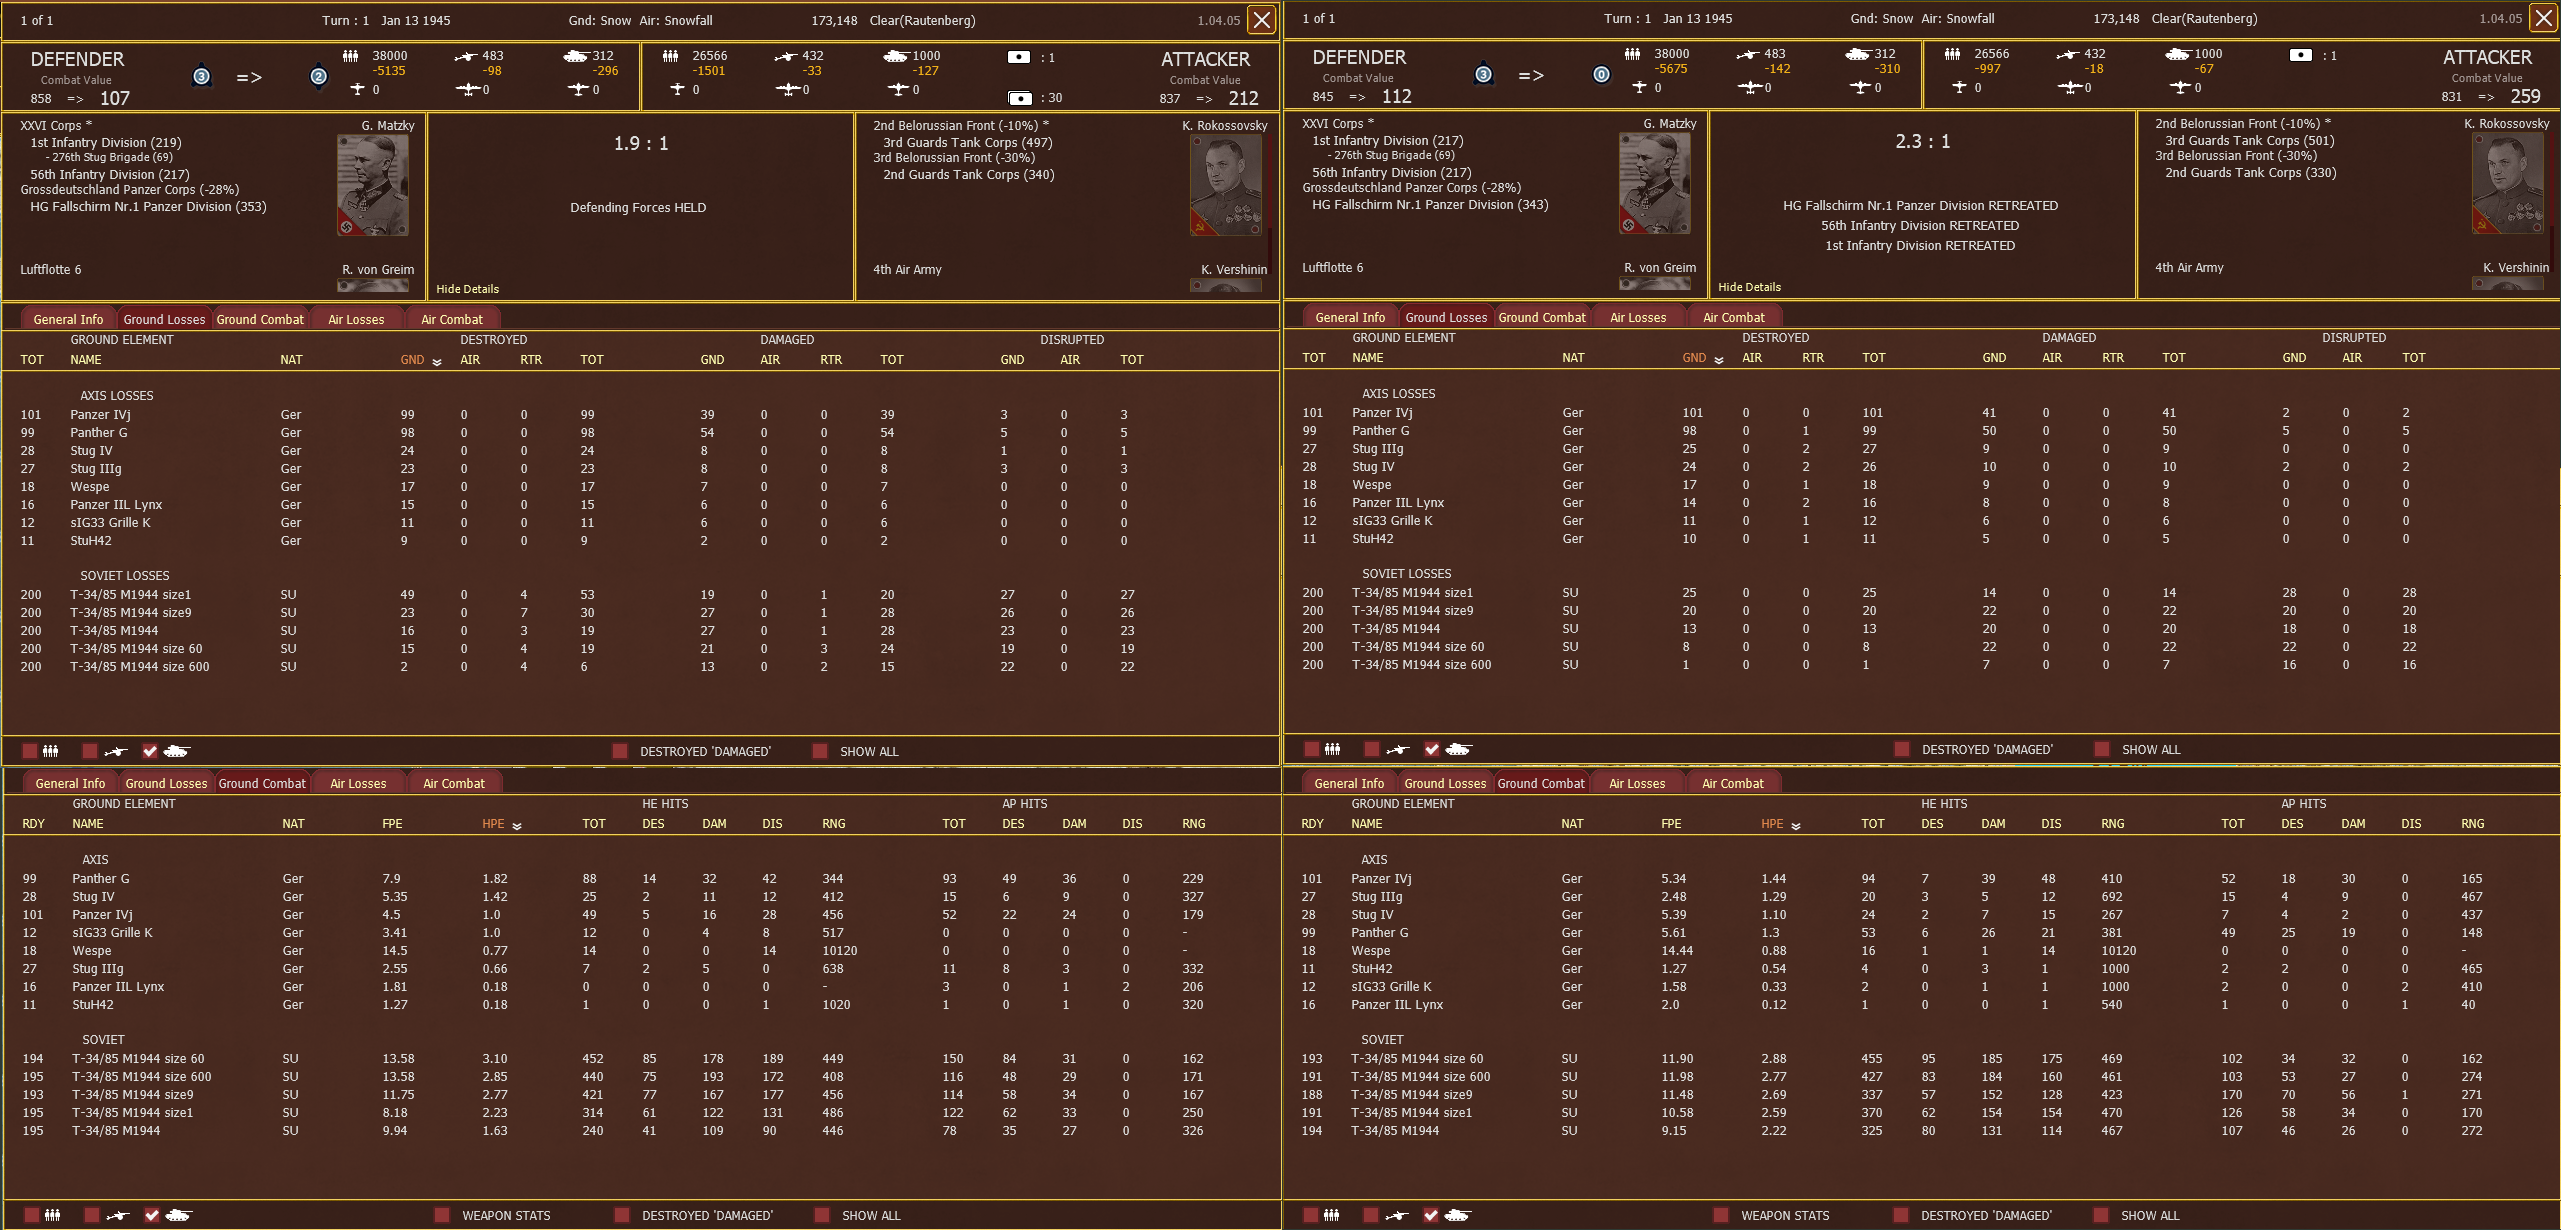Enable SHOW ALL checkbox in upper-right losses panel
Viewport: 2561px width, 1230px height.
click(x=2102, y=749)
